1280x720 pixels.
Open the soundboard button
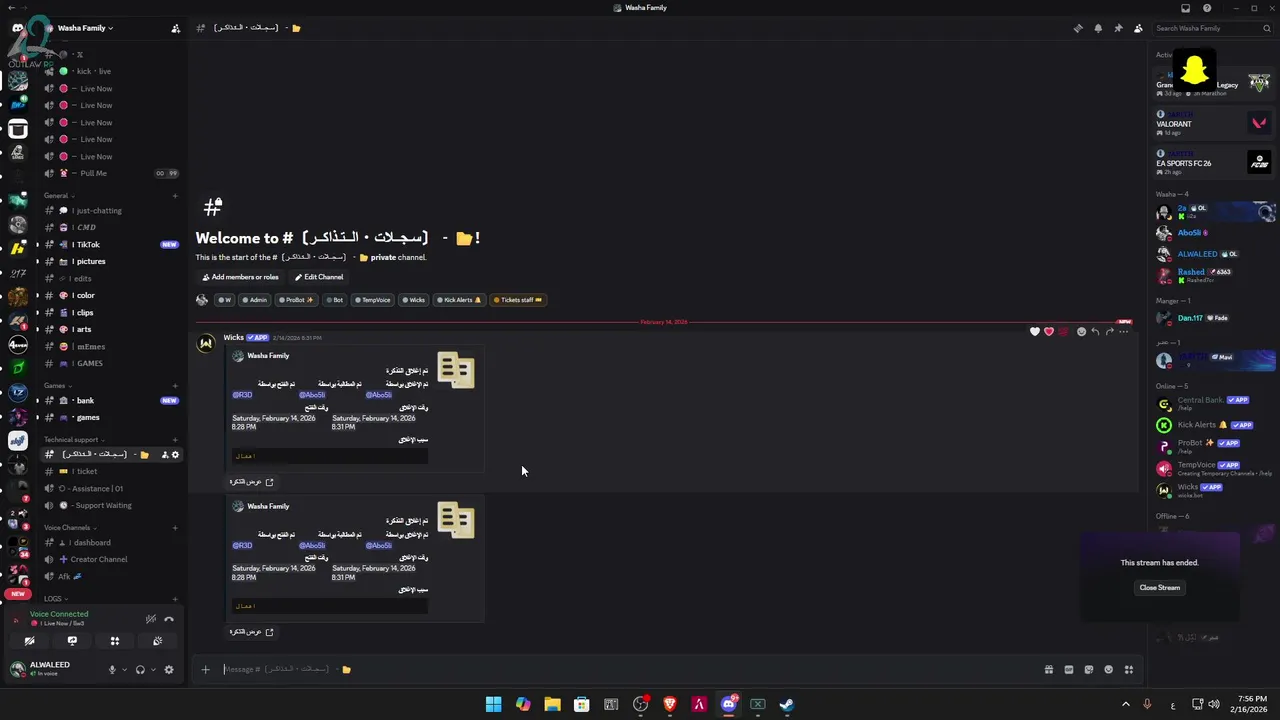(x=158, y=641)
